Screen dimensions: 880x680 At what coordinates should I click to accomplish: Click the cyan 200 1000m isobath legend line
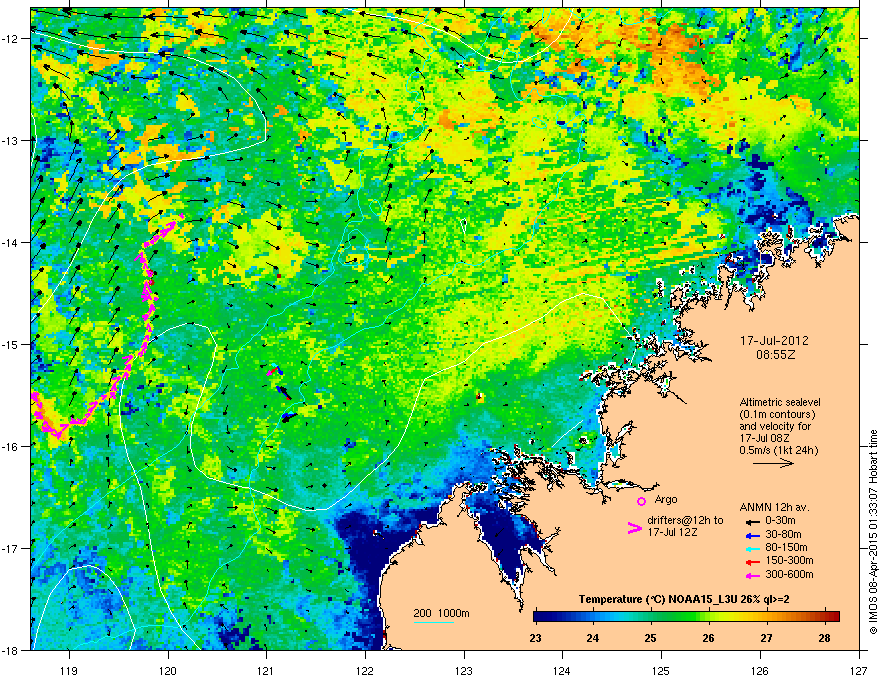point(434,622)
